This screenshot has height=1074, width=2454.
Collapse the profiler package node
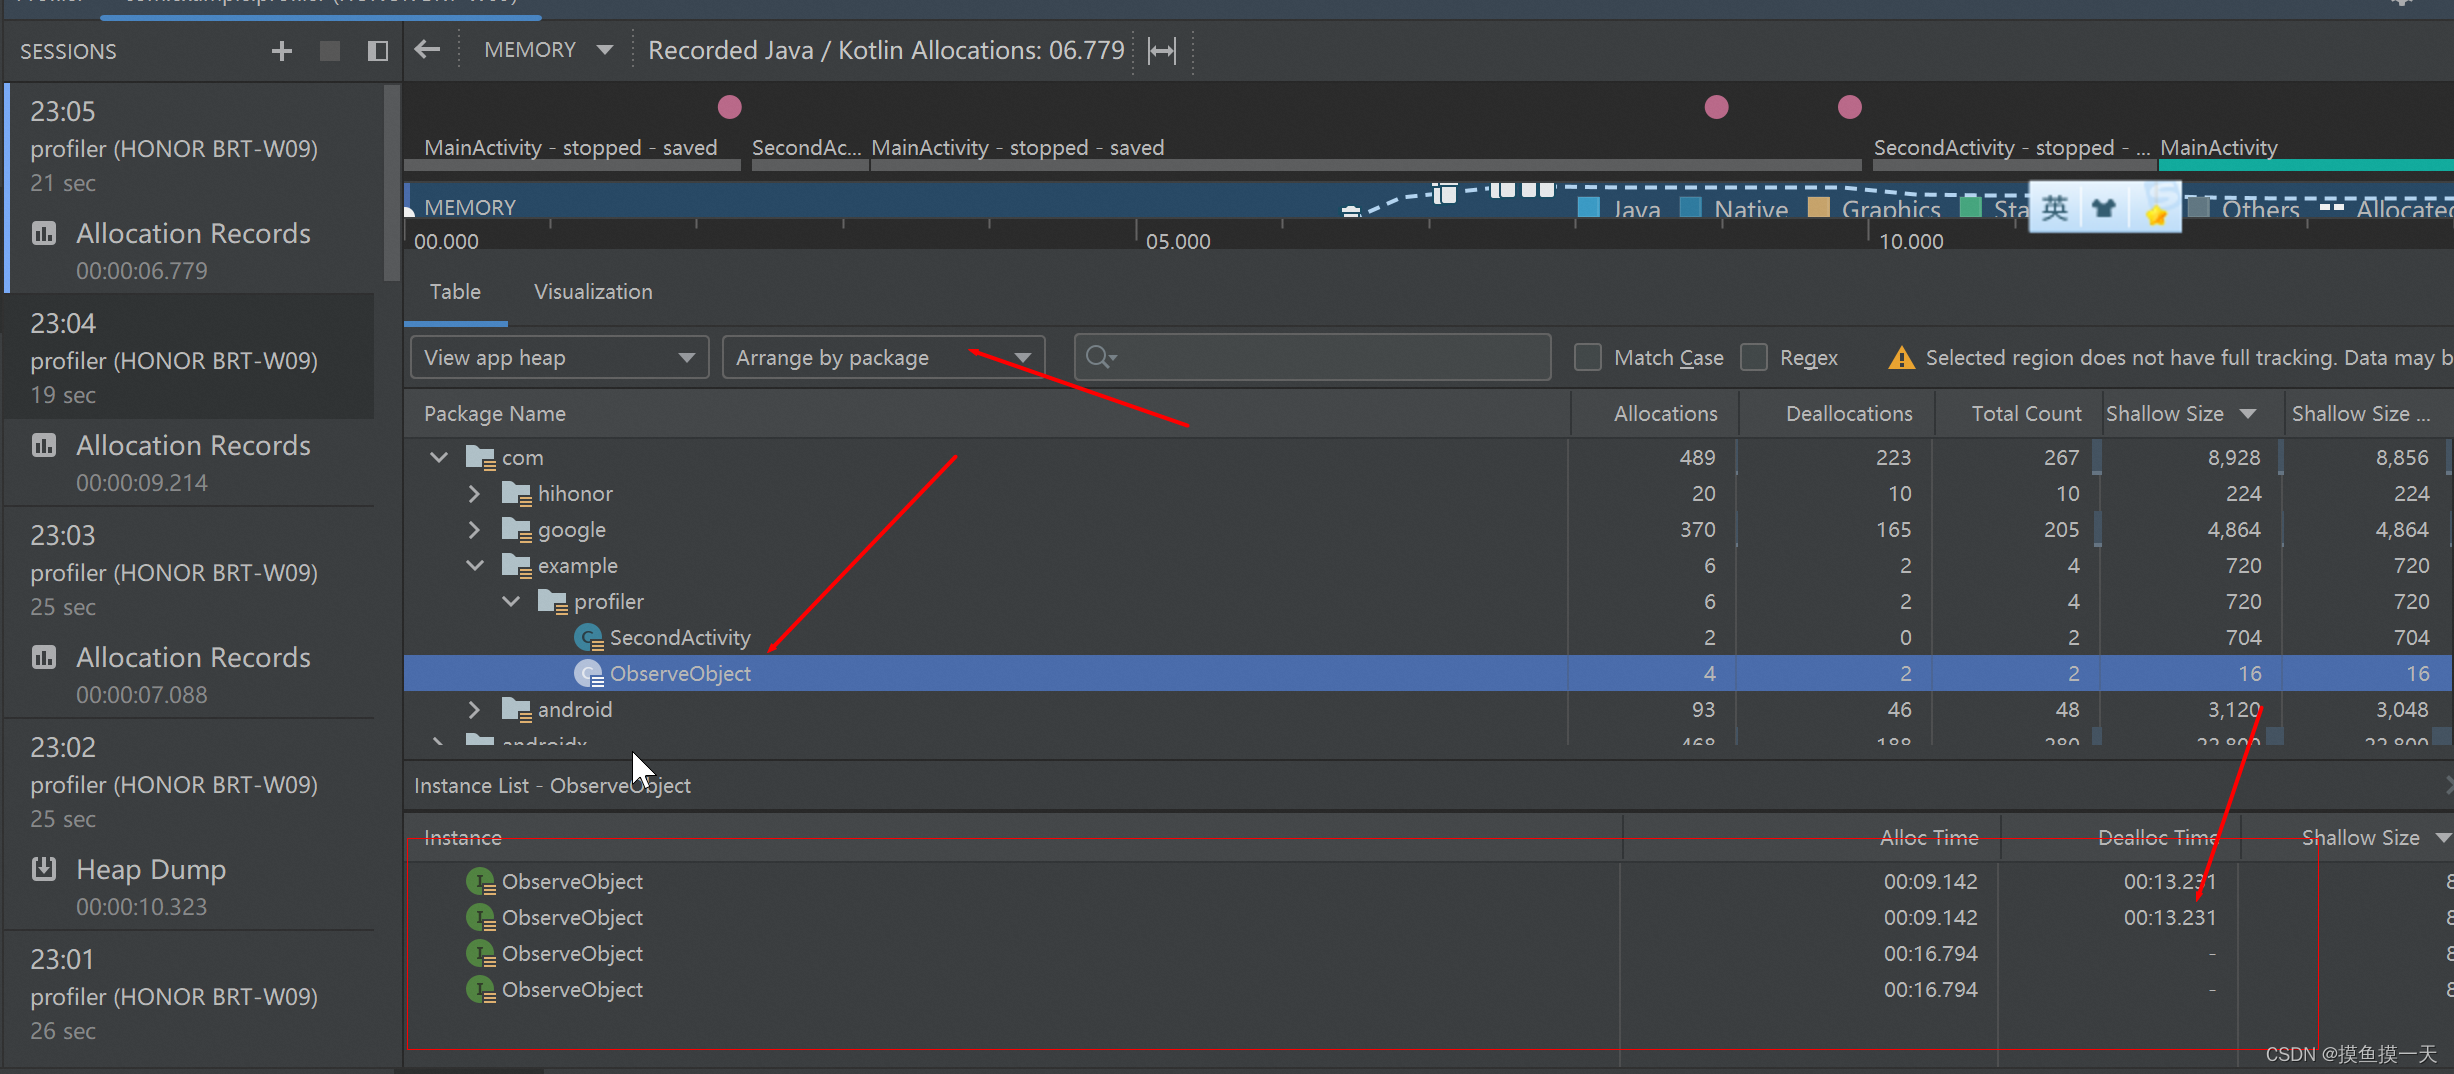(511, 602)
